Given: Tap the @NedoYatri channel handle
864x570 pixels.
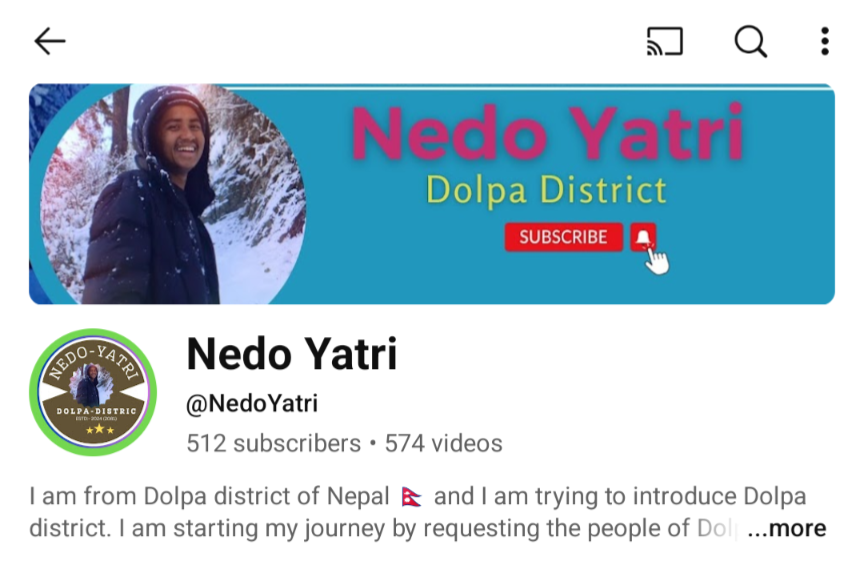Looking at the screenshot, I should click(x=252, y=404).
